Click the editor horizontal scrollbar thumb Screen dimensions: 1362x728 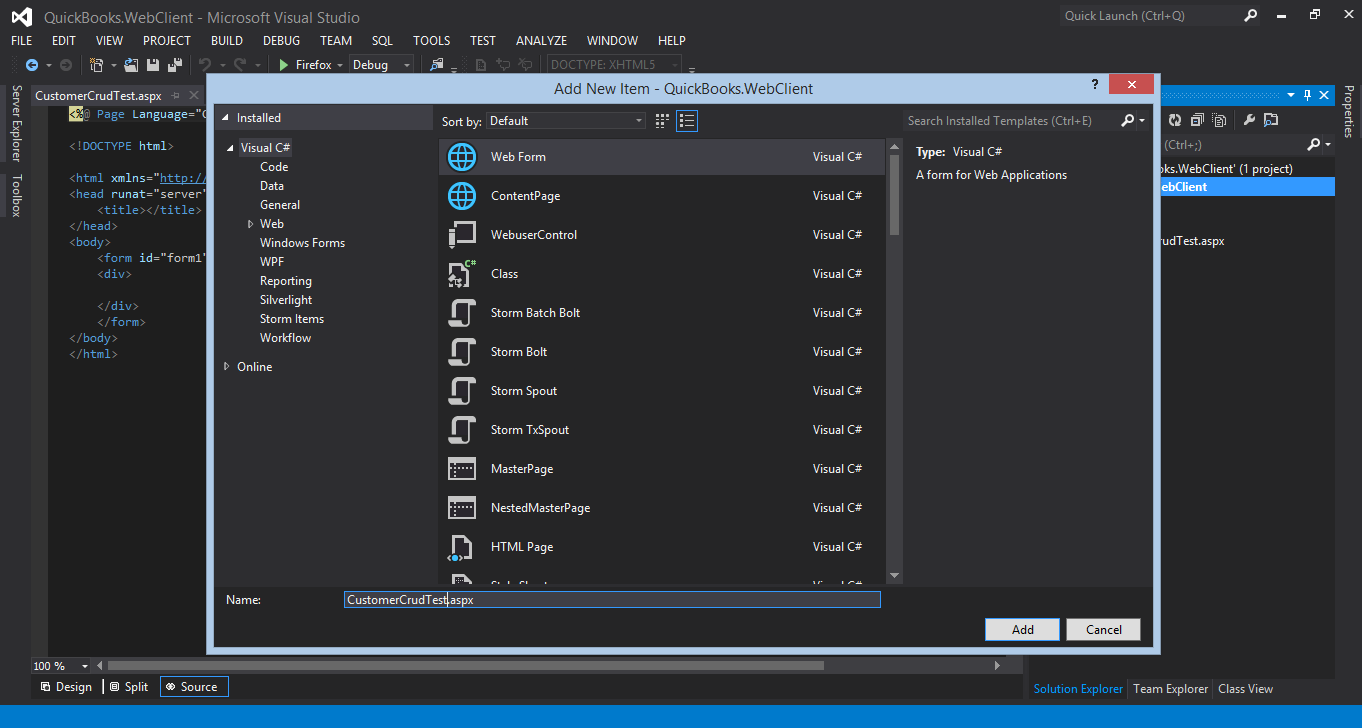pos(465,666)
